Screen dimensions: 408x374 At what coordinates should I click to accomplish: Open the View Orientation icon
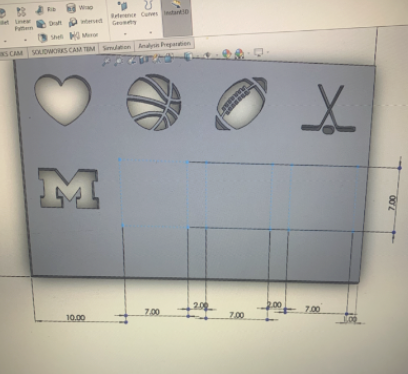[168, 58]
